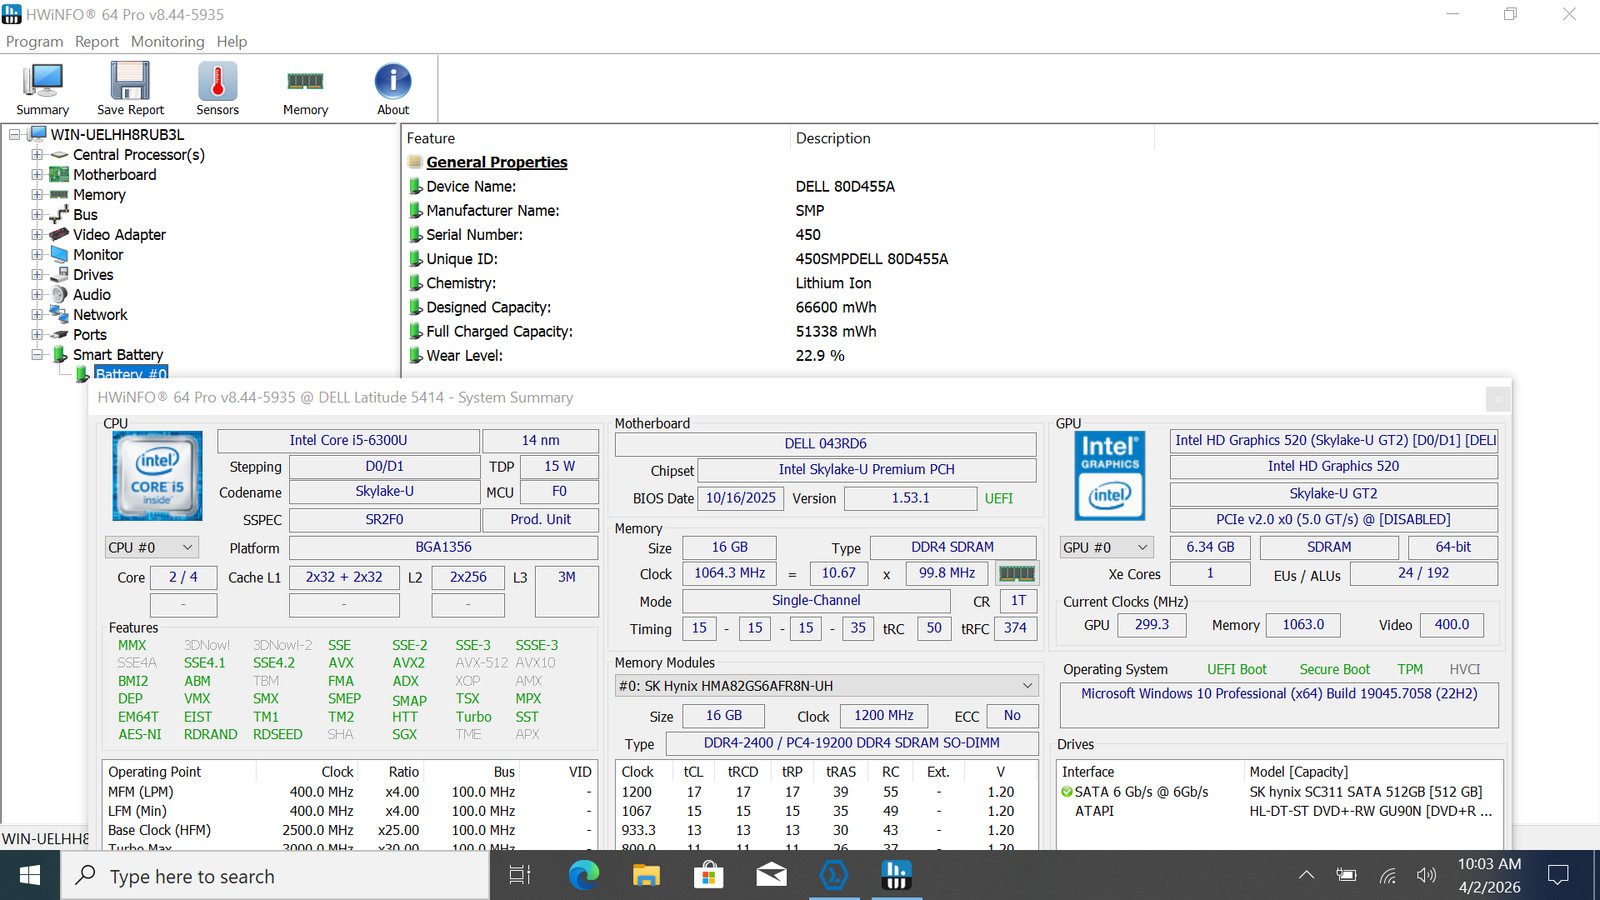Image resolution: width=1600 pixels, height=900 pixels.
Task: Click the Intel Core i5 logo
Action: [157, 476]
